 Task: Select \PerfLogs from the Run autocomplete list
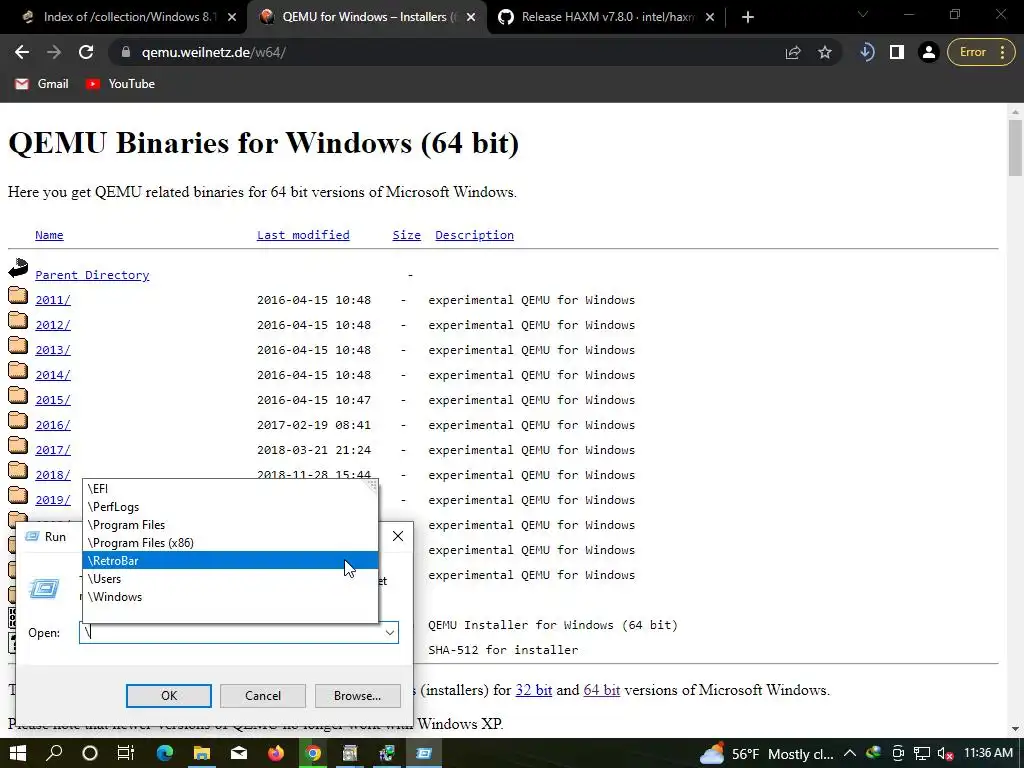[230, 507]
